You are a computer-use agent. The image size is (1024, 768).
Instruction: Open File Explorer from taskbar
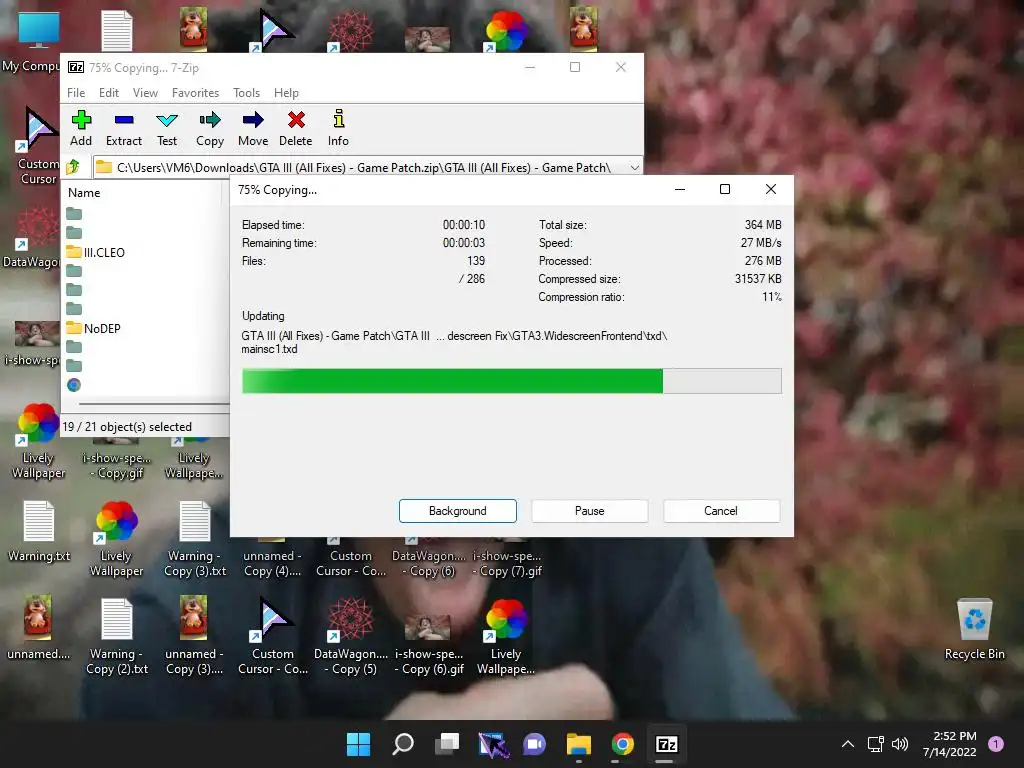[x=579, y=744]
